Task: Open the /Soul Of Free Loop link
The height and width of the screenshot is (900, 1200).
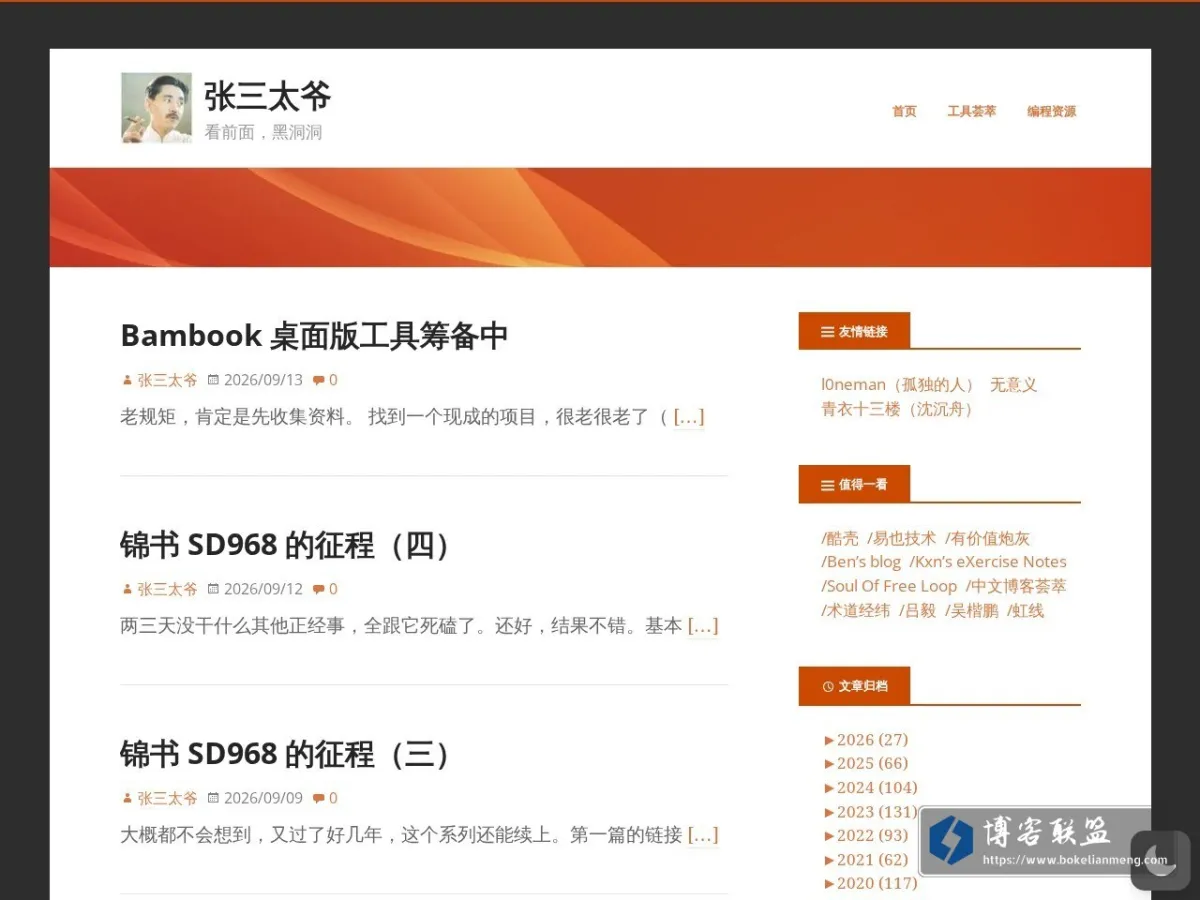Action: click(x=889, y=586)
